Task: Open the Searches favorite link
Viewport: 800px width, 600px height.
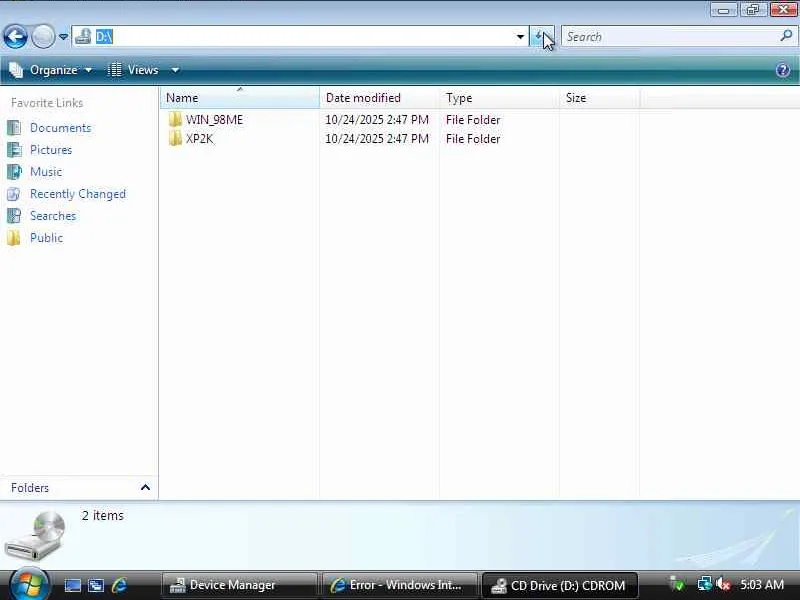Action: 53,216
